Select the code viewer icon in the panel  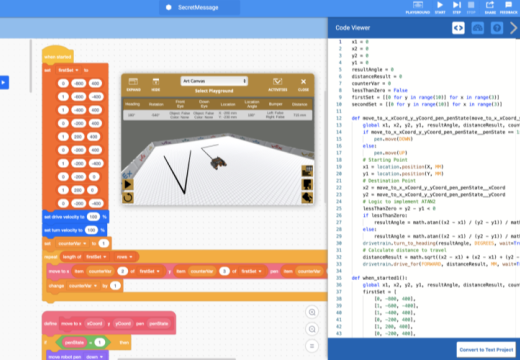click(x=458, y=28)
